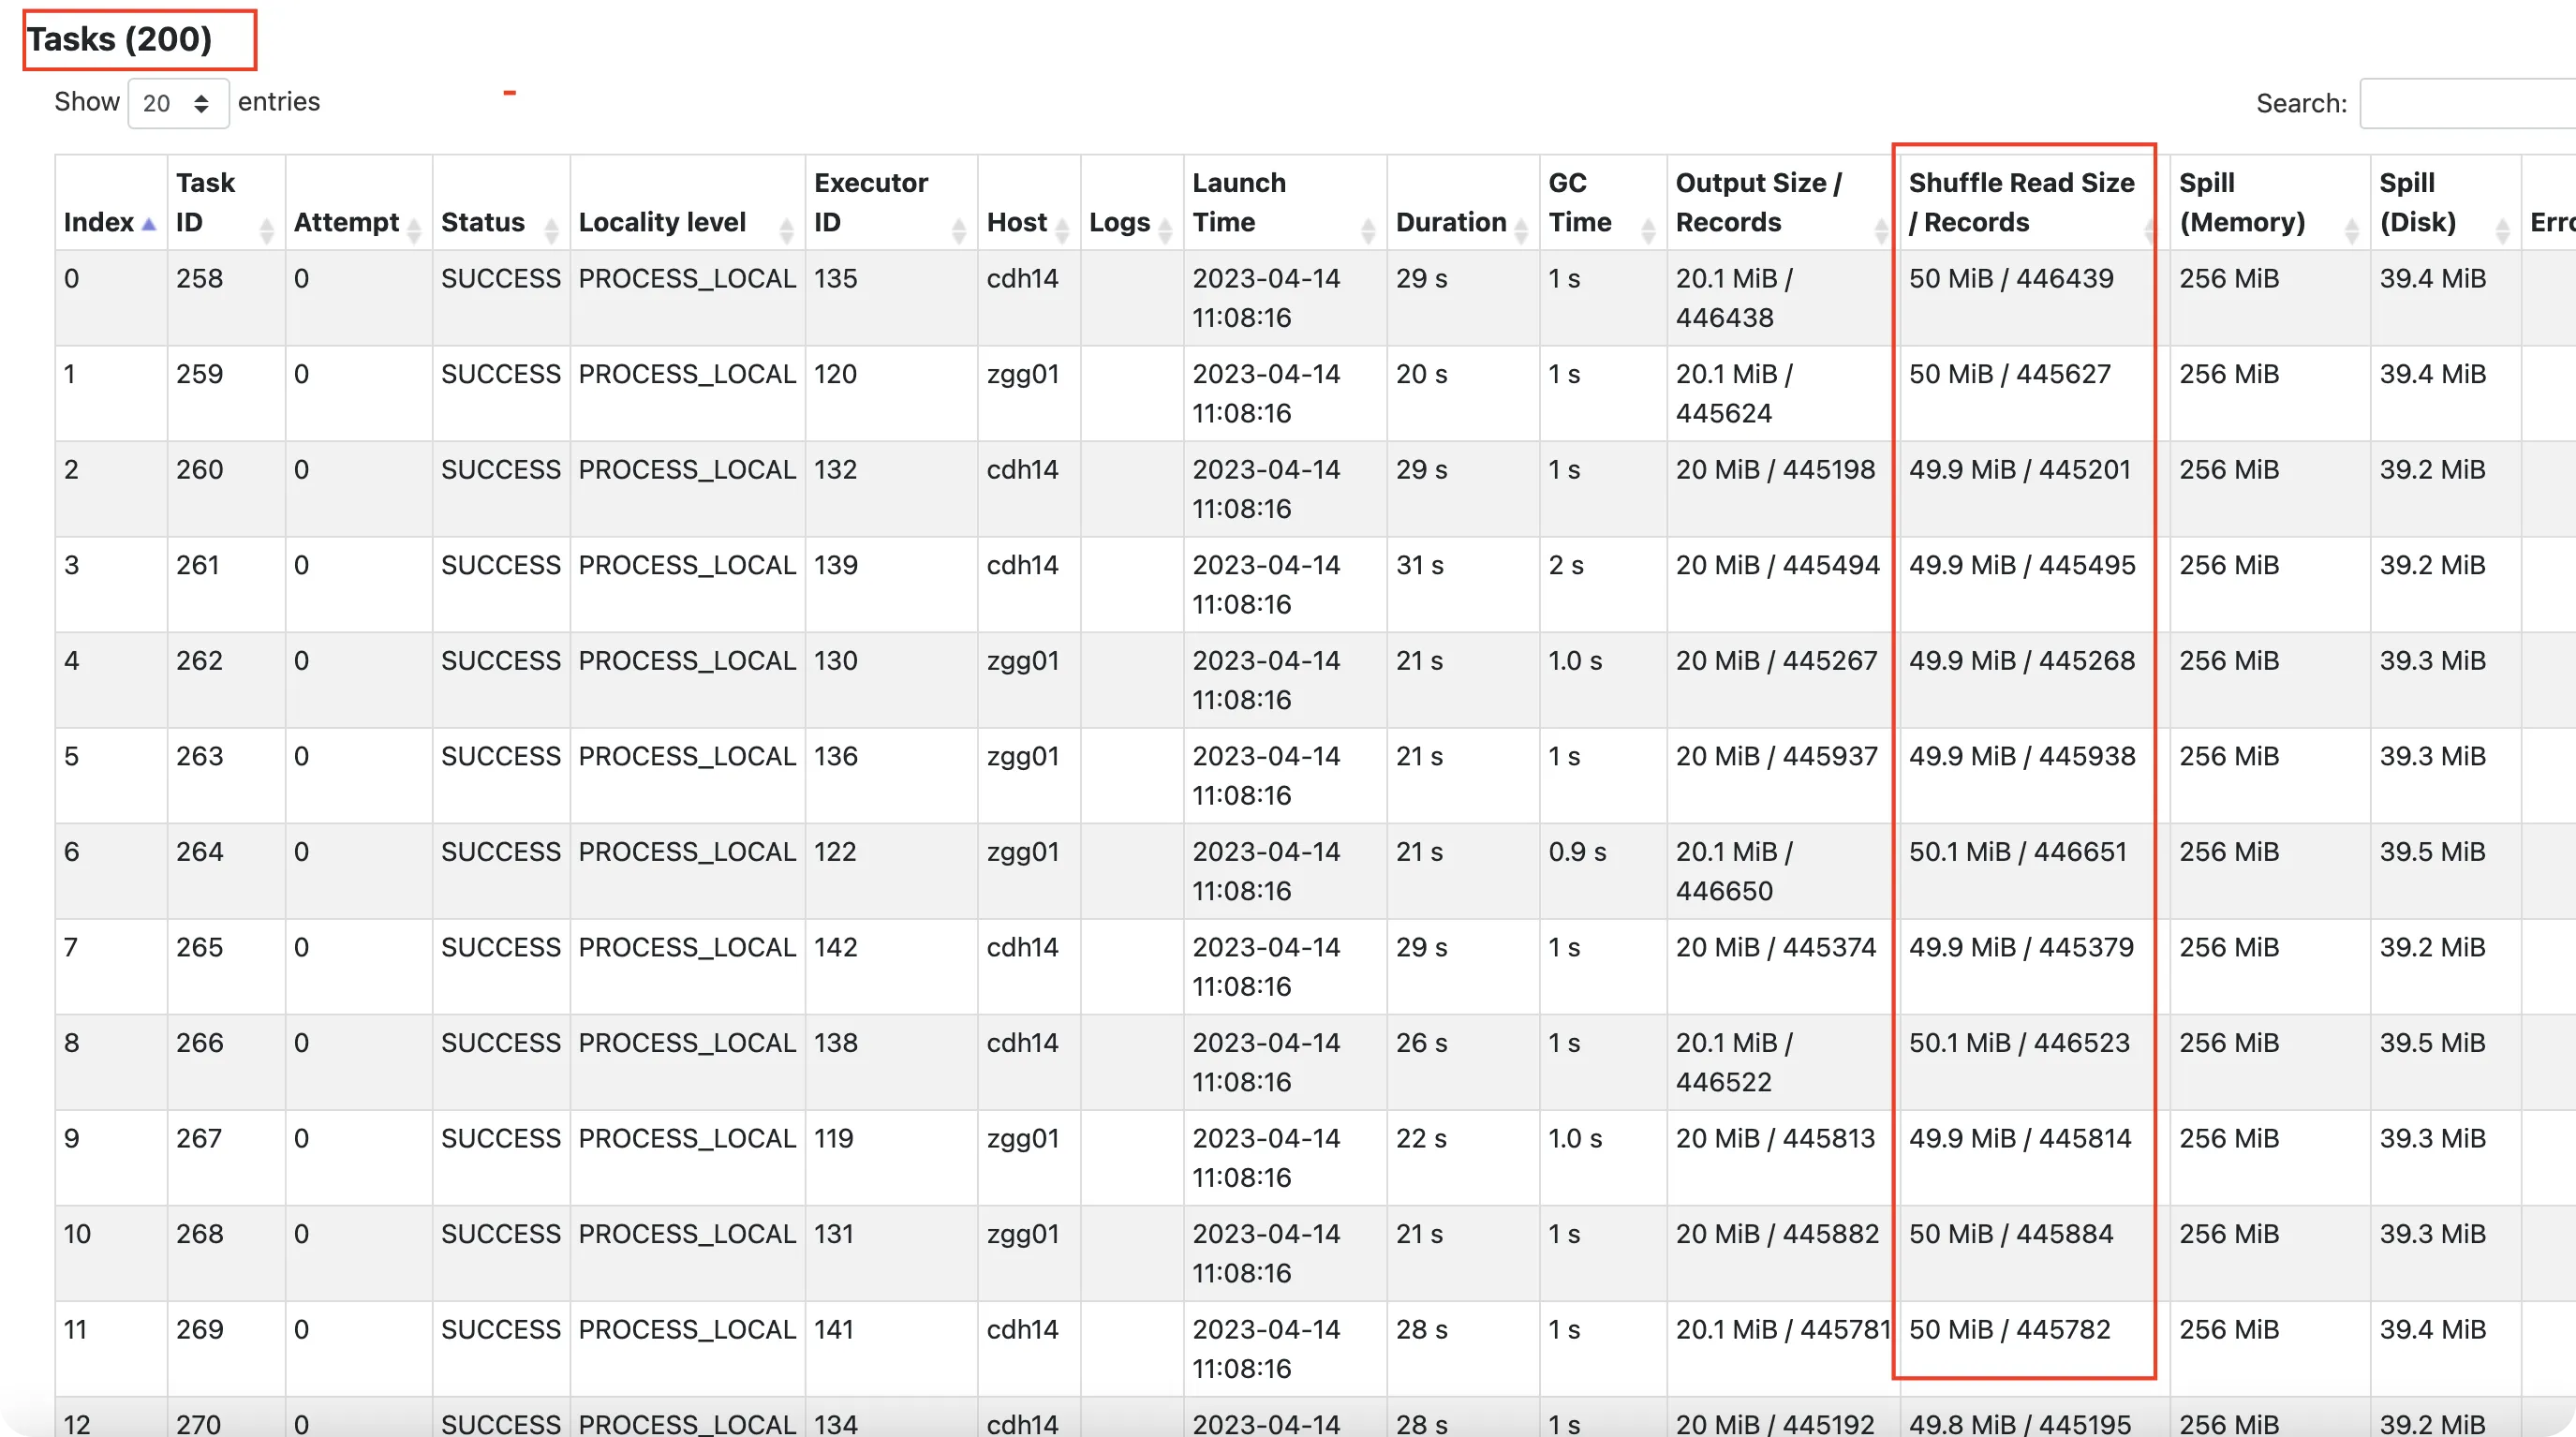Select the row with Task ID 258

click(199, 279)
